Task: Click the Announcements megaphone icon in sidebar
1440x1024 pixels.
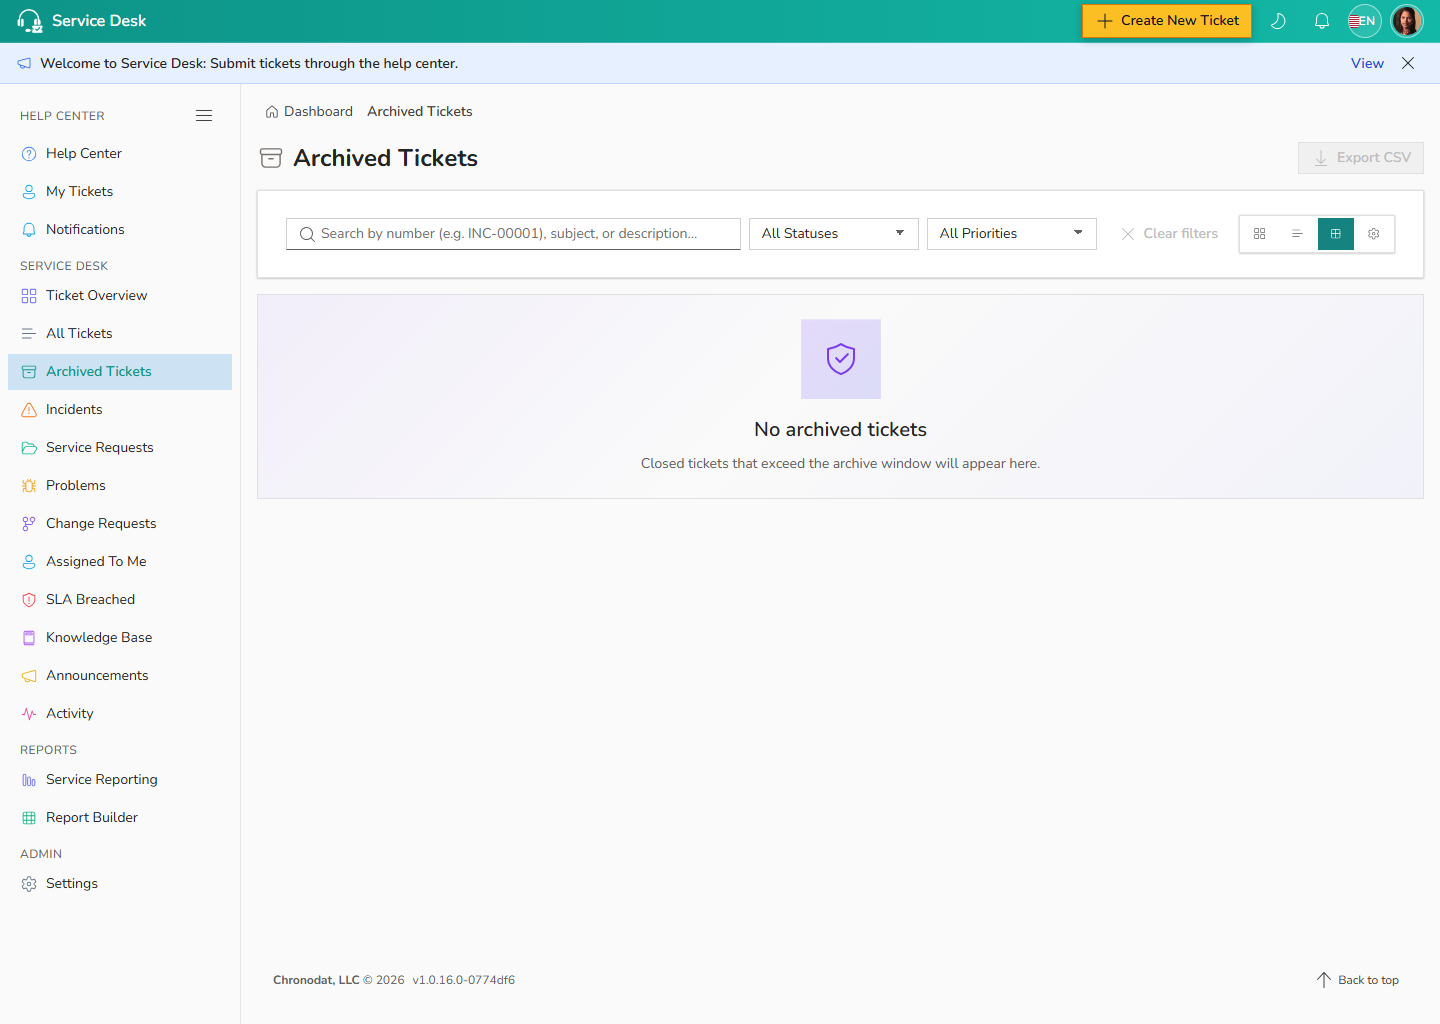Action: 29,676
